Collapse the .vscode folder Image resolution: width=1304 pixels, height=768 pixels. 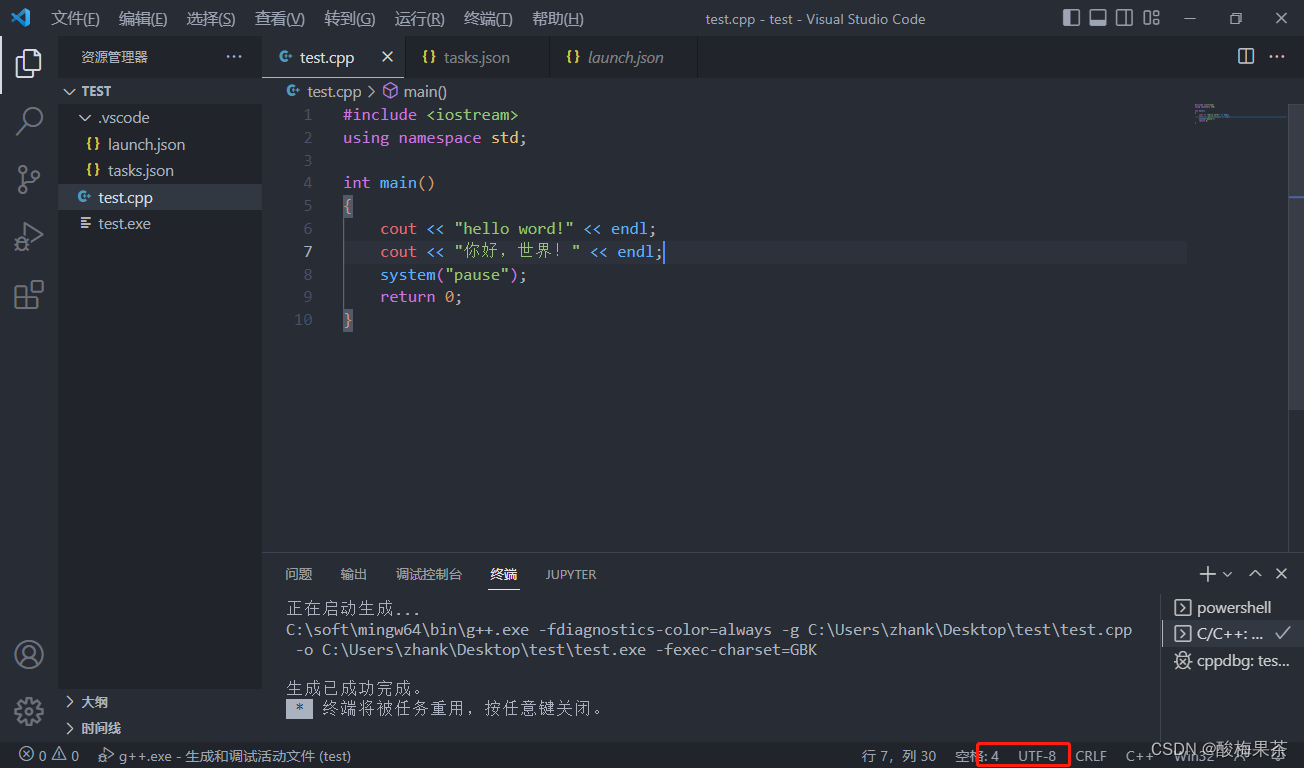pos(160,118)
